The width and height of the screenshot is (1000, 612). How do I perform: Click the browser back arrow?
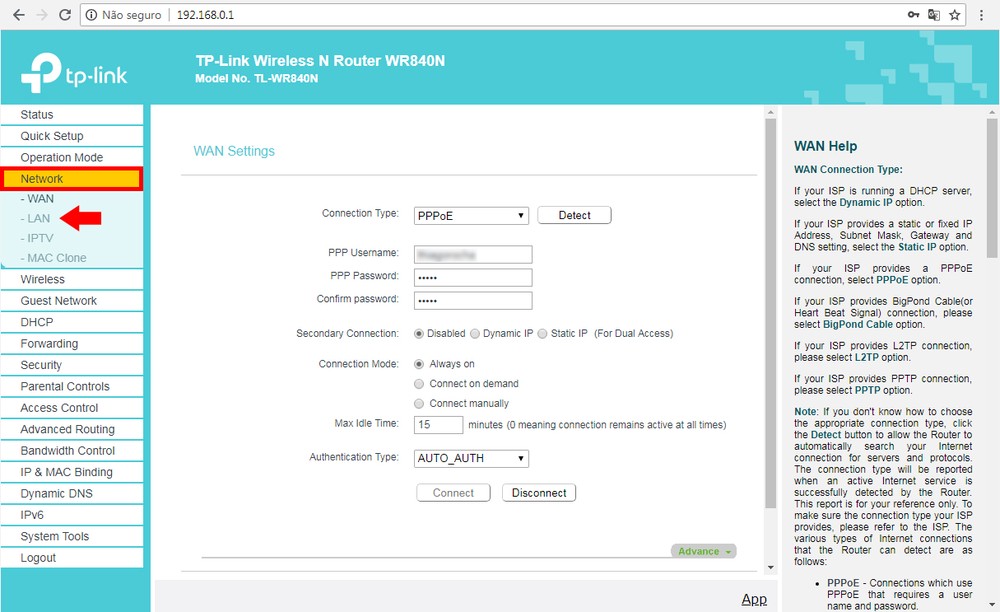18,15
